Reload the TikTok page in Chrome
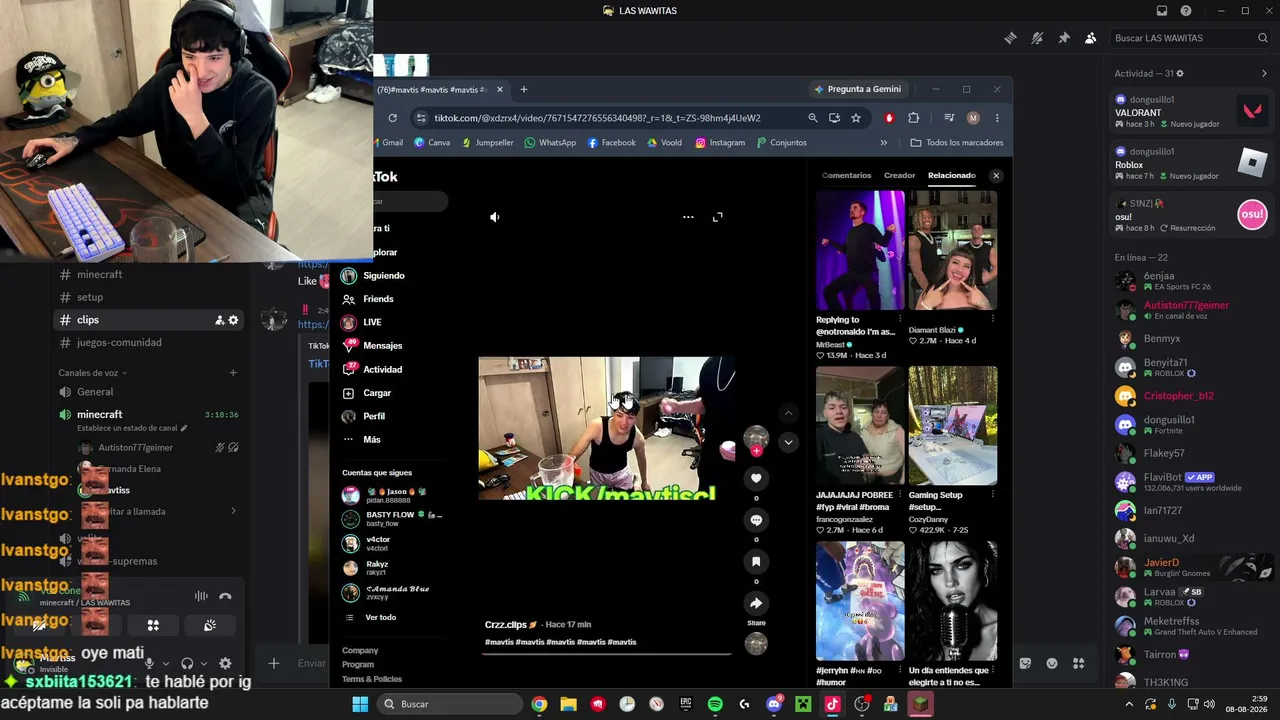This screenshot has height=720, width=1280. pos(392,118)
